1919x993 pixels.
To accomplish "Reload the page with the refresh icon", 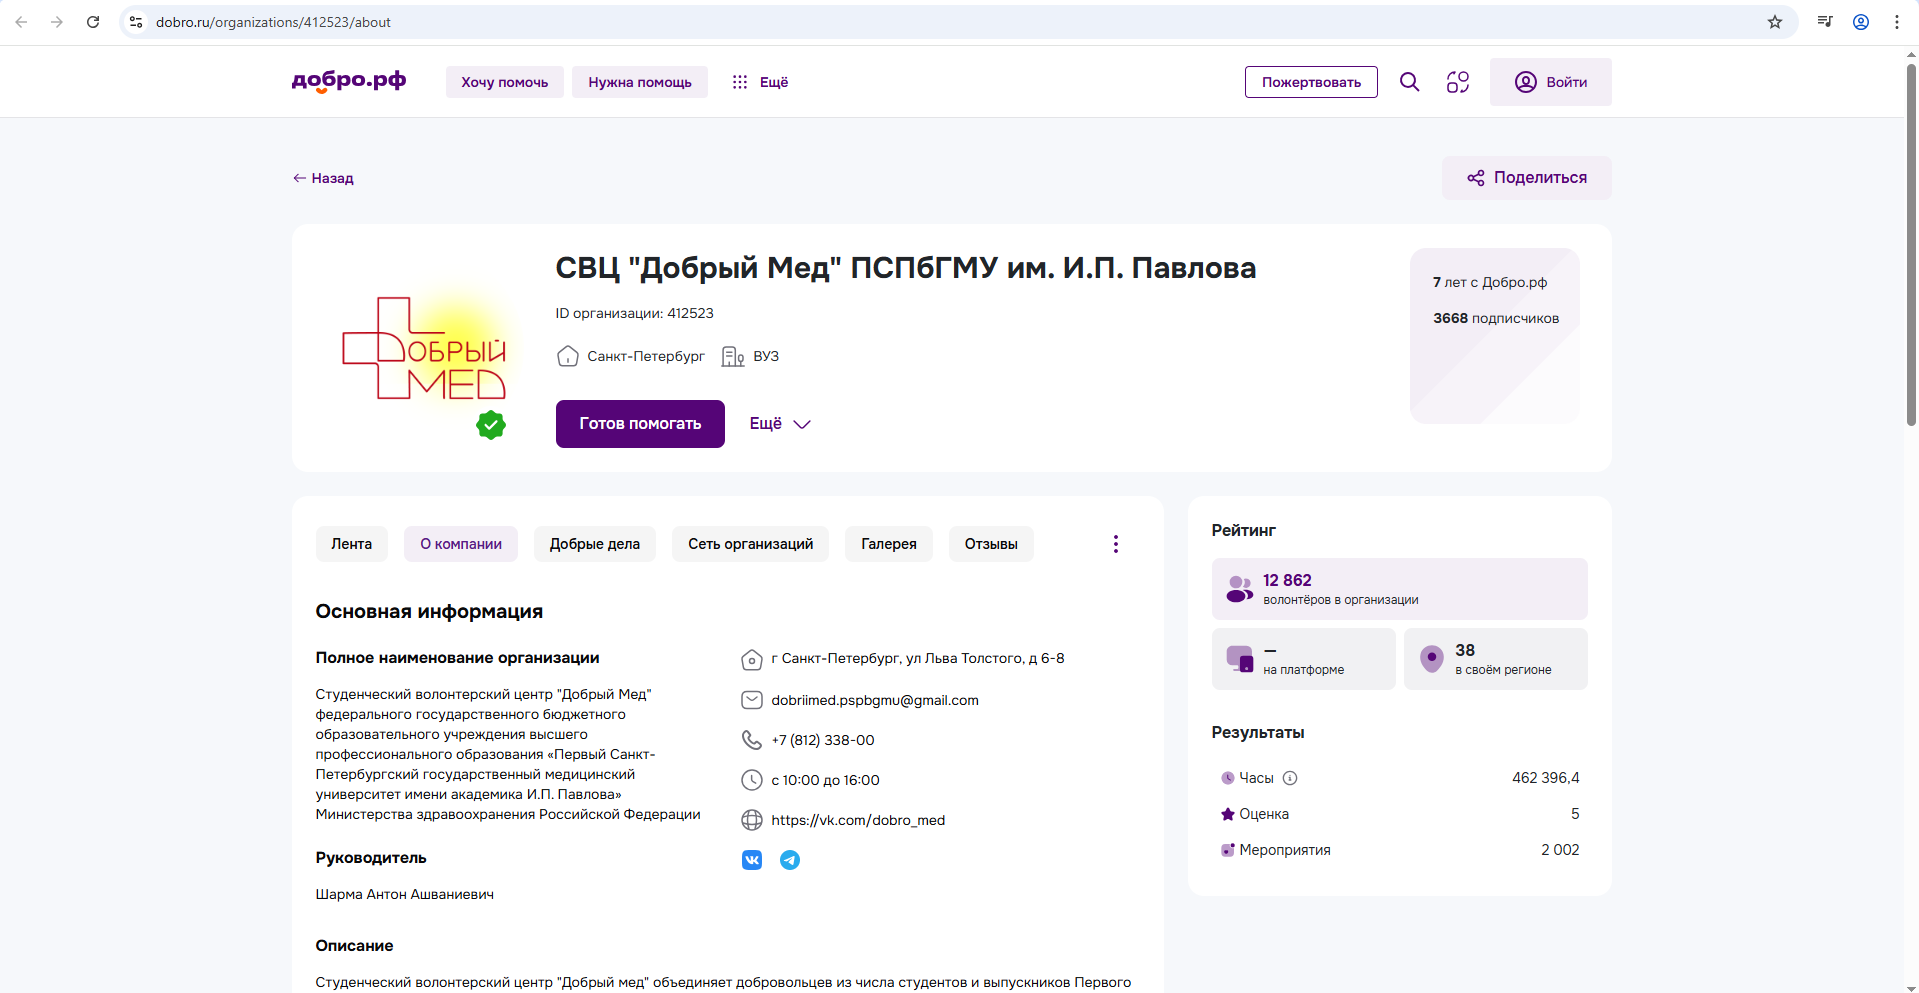I will click(x=93, y=22).
